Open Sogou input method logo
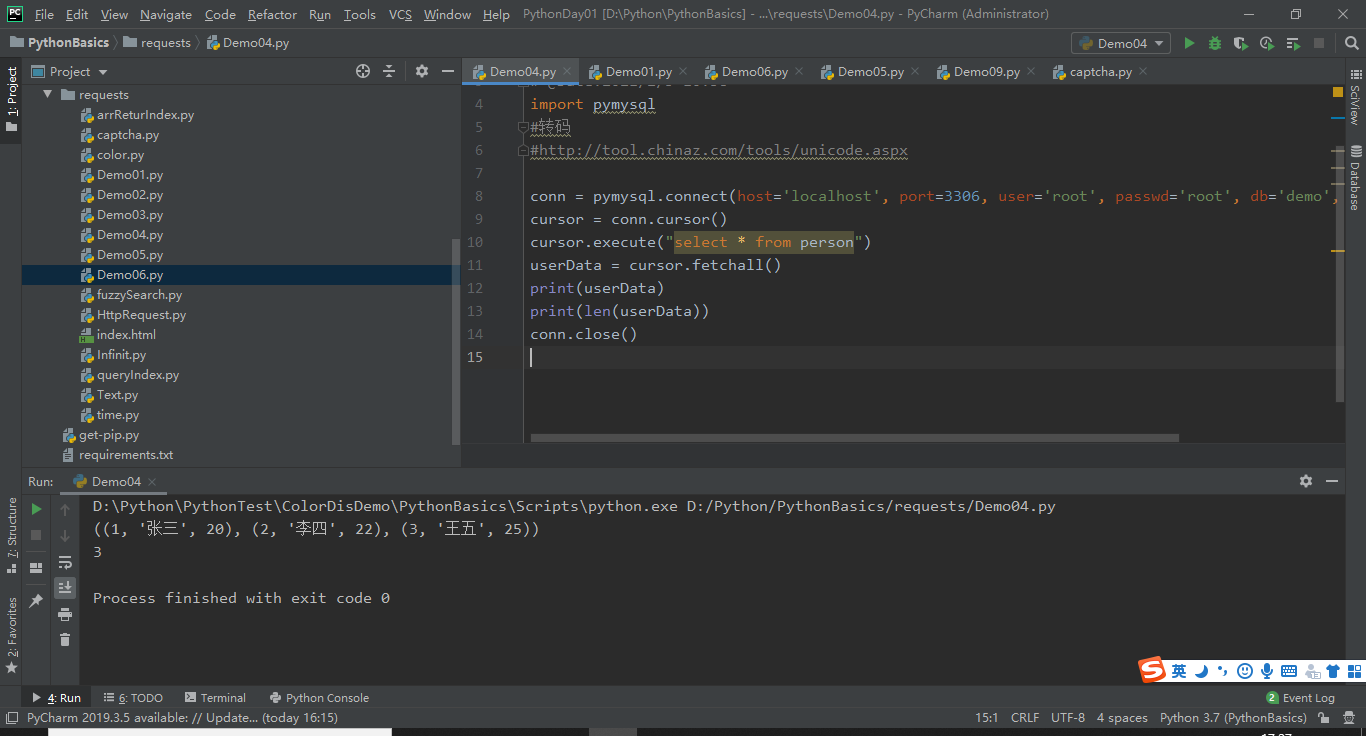The height and width of the screenshot is (736, 1366). 1153,670
